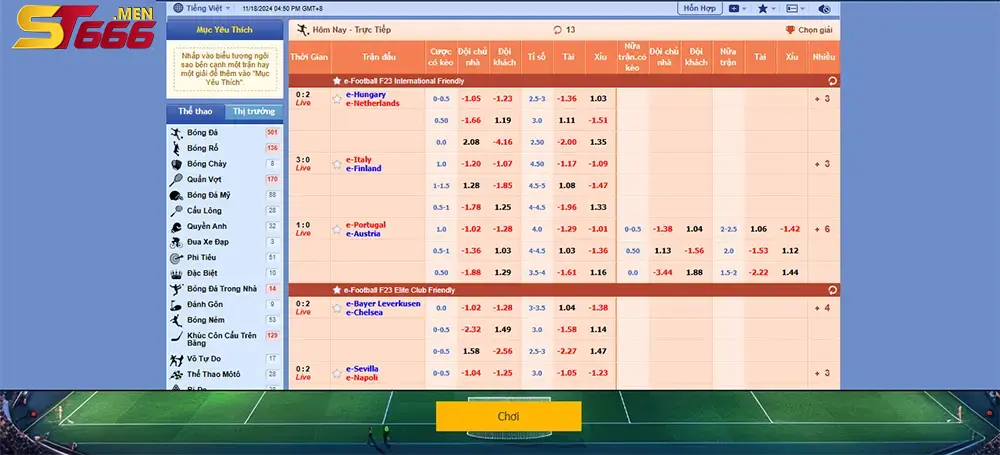The height and width of the screenshot is (455, 1000).
Task: Switch to the Thị trường tab
Action: tap(254, 112)
